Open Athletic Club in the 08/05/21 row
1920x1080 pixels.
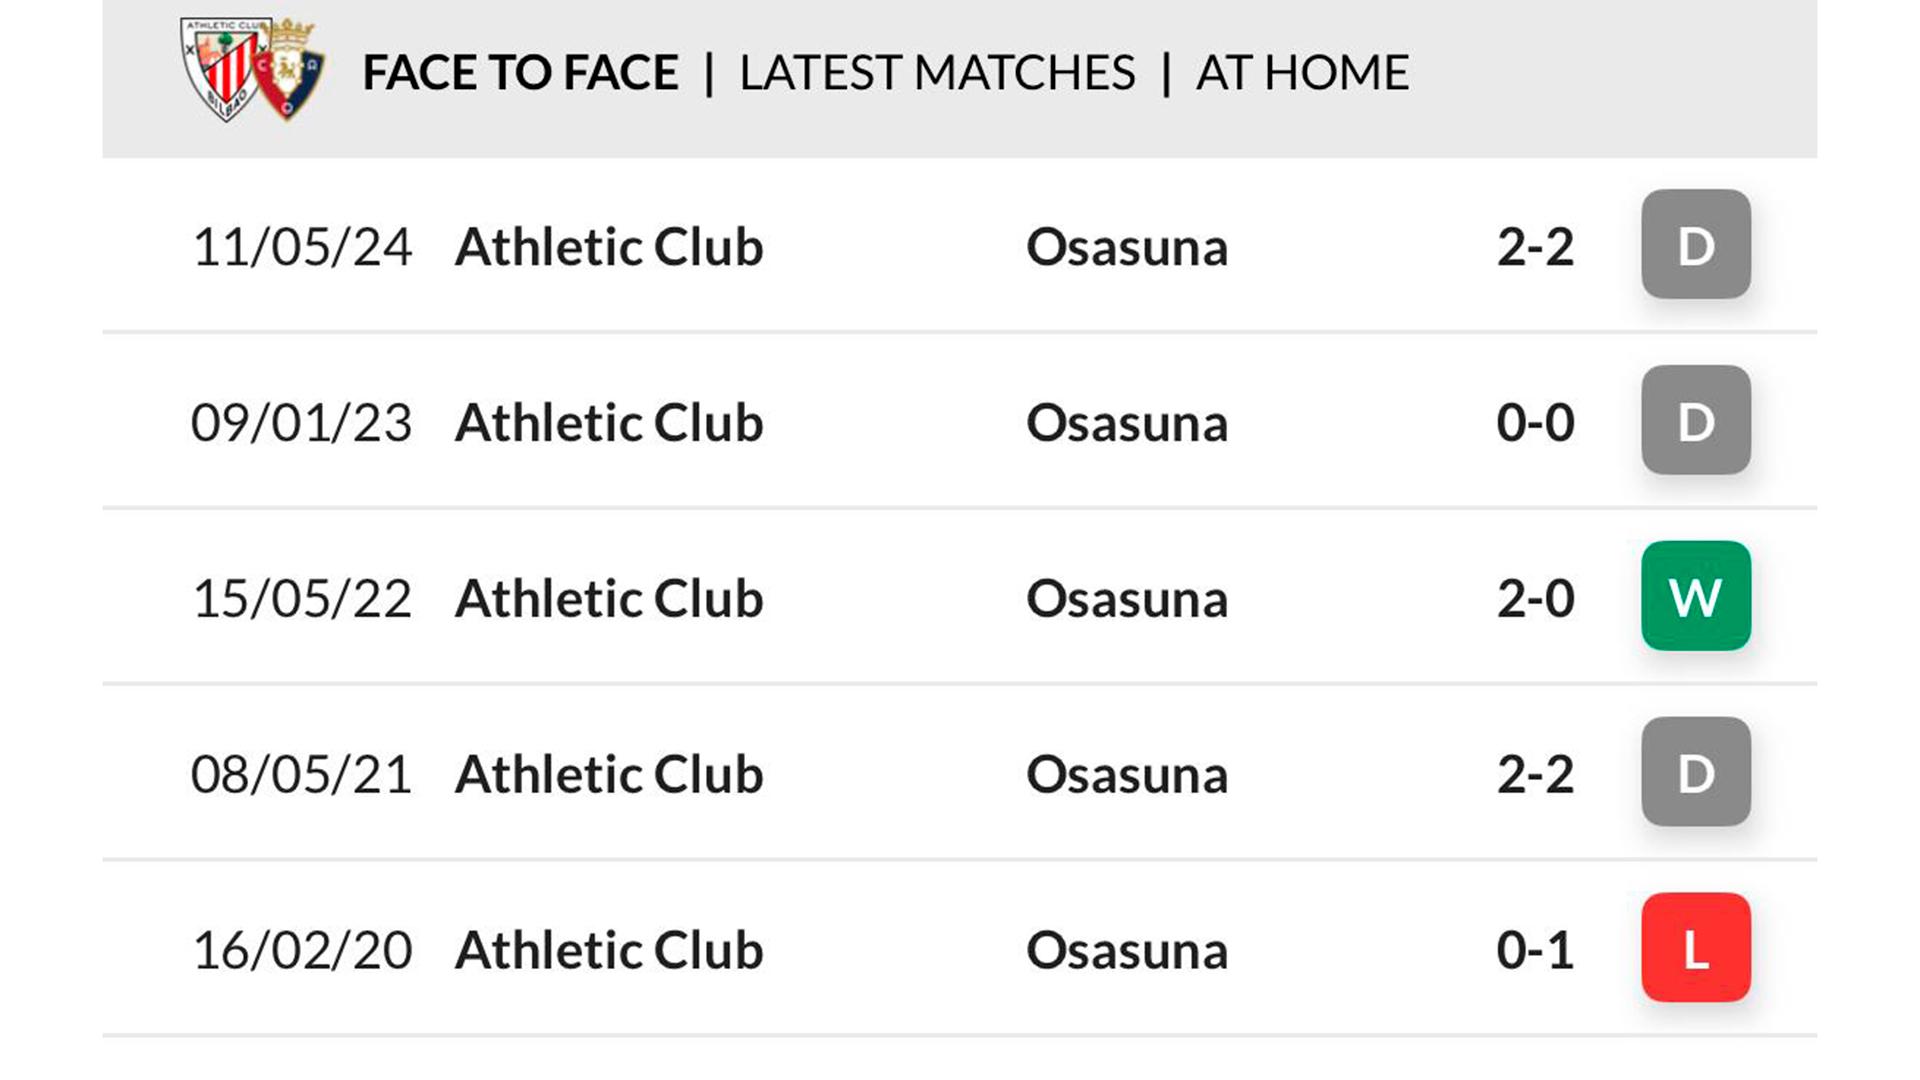(x=609, y=775)
